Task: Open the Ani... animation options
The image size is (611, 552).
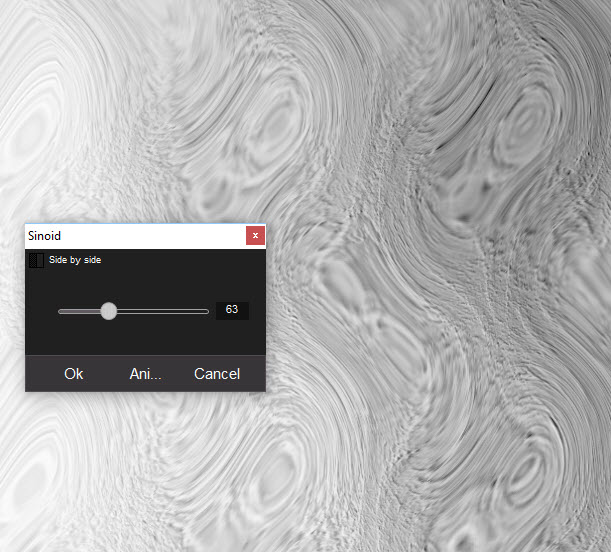Action: click(x=145, y=374)
